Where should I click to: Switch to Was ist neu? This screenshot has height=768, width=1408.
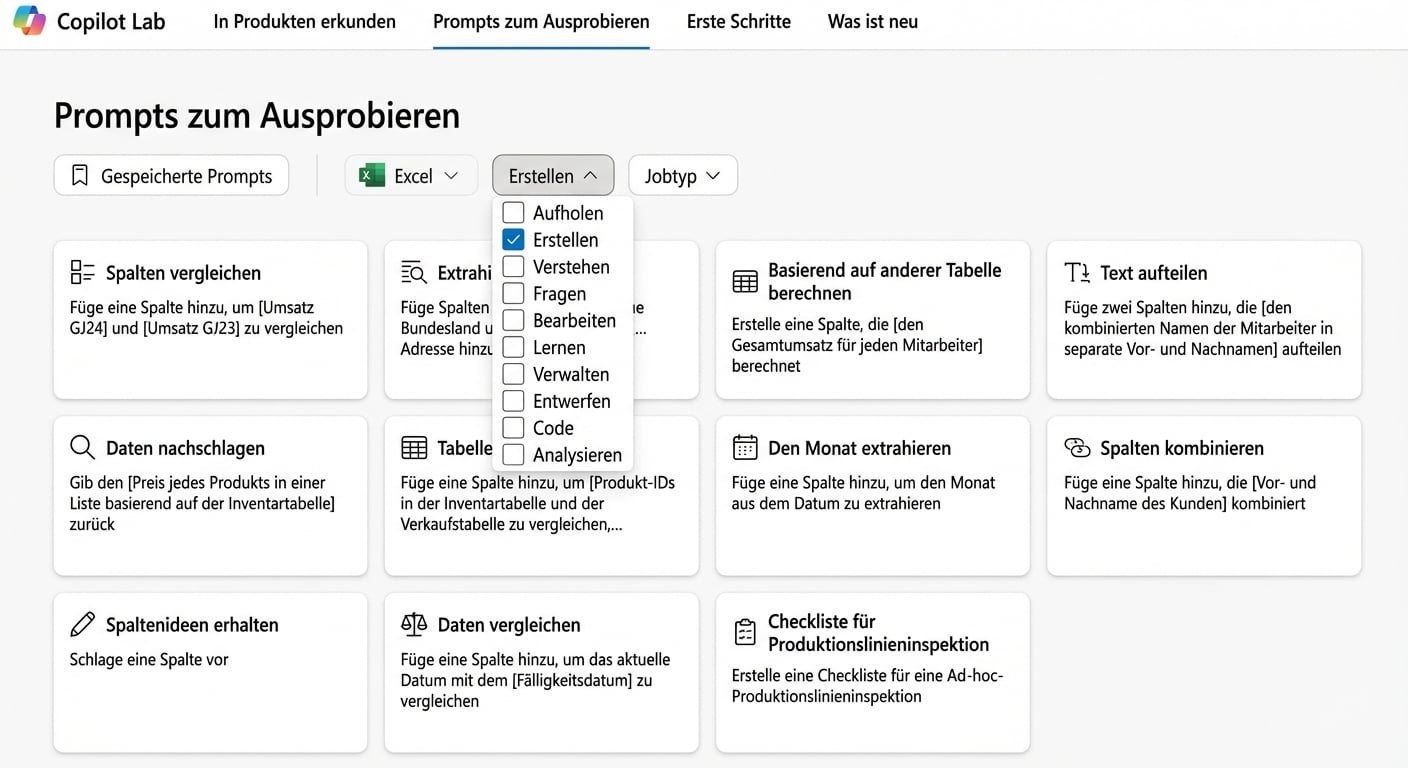[x=871, y=21]
